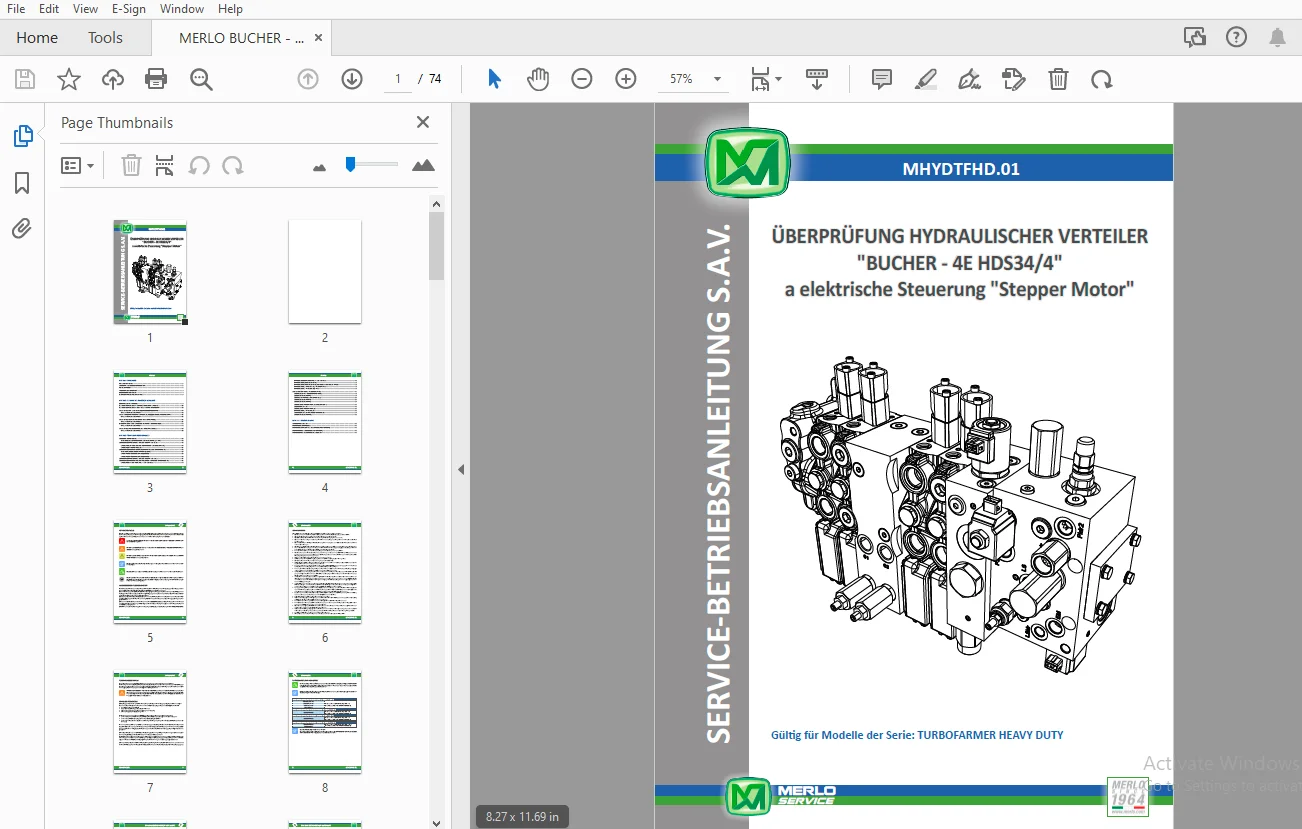Open the sign document pen tool
The image size is (1302, 829).
(969, 79)
